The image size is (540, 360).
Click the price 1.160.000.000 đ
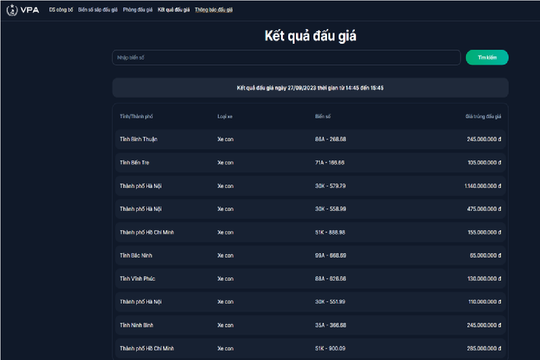pos(483,186)
